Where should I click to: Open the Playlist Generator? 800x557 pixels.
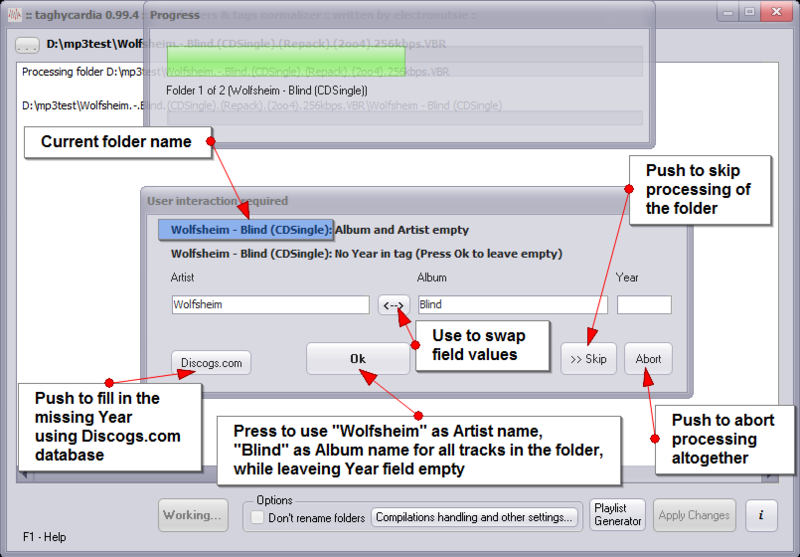click(617, 515)
